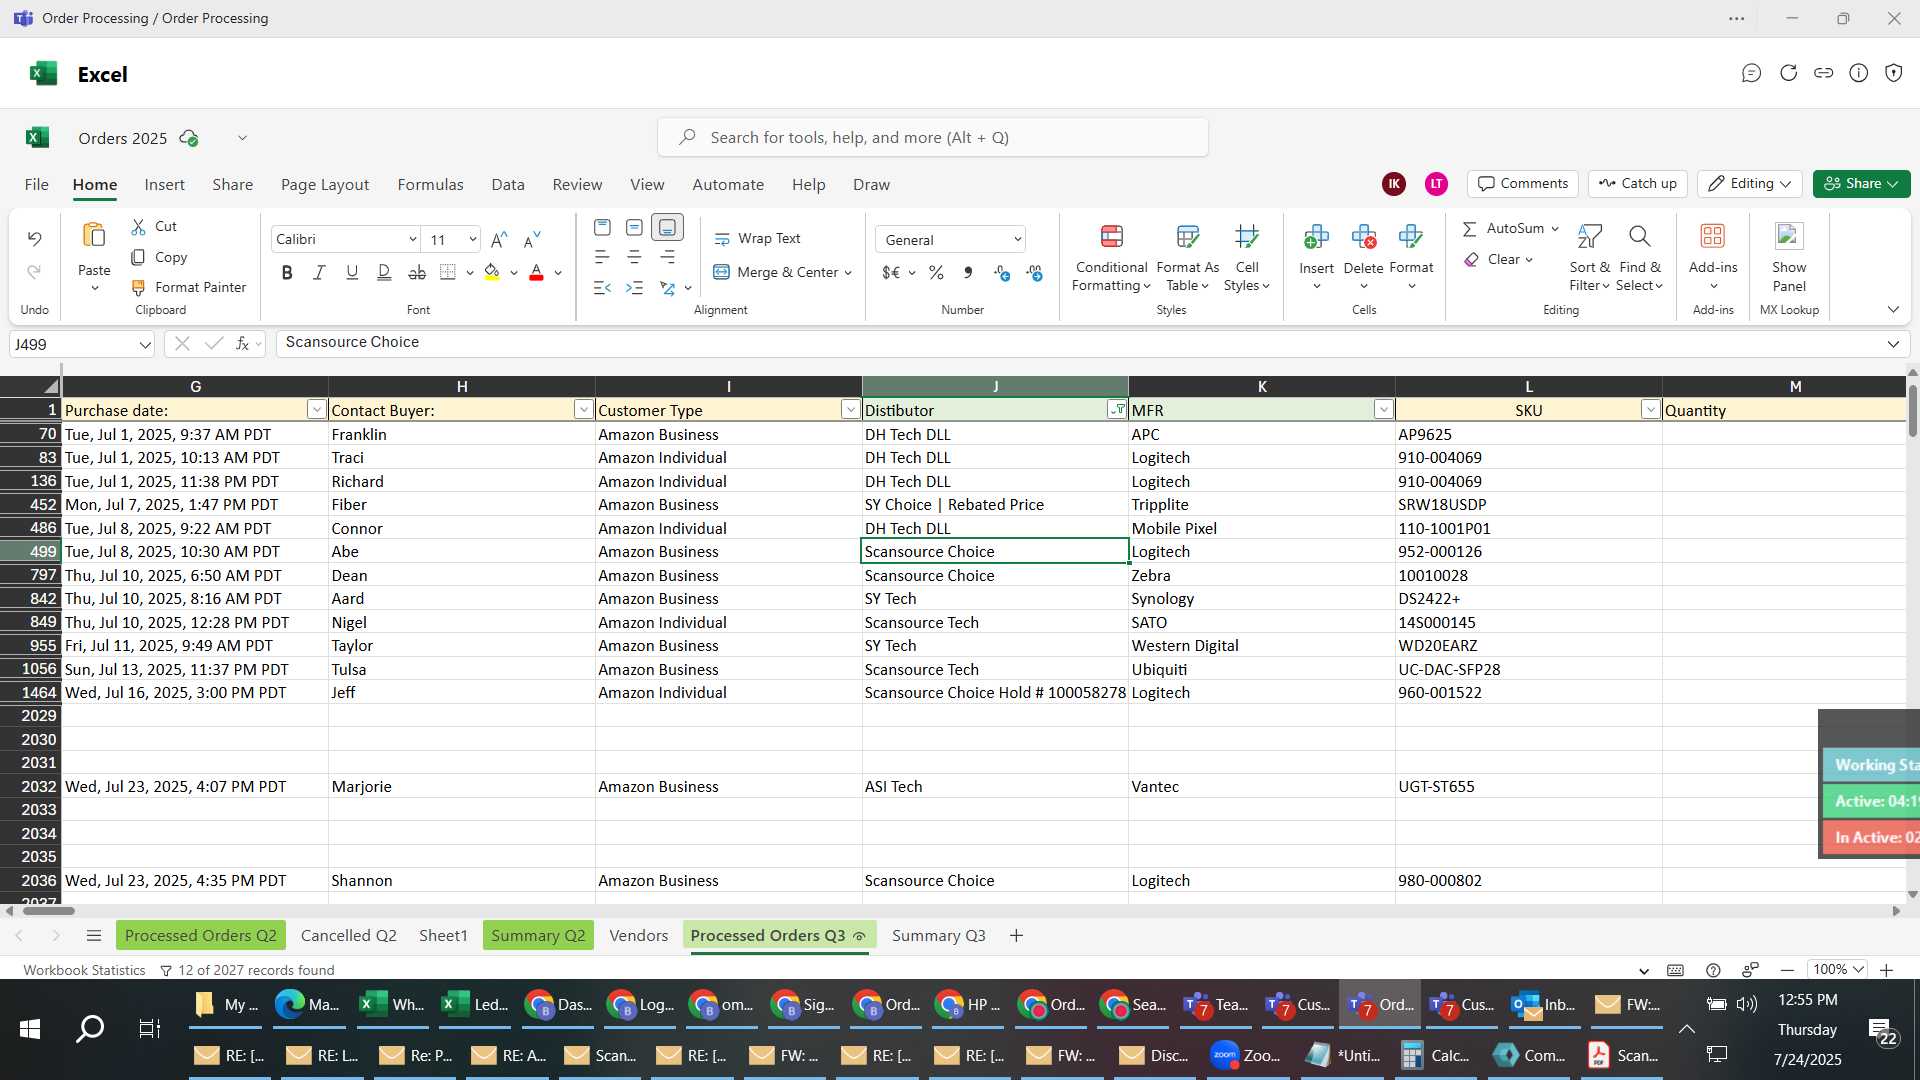
Task: Toggle left text alignment
Action: click(x=602, y=257)
